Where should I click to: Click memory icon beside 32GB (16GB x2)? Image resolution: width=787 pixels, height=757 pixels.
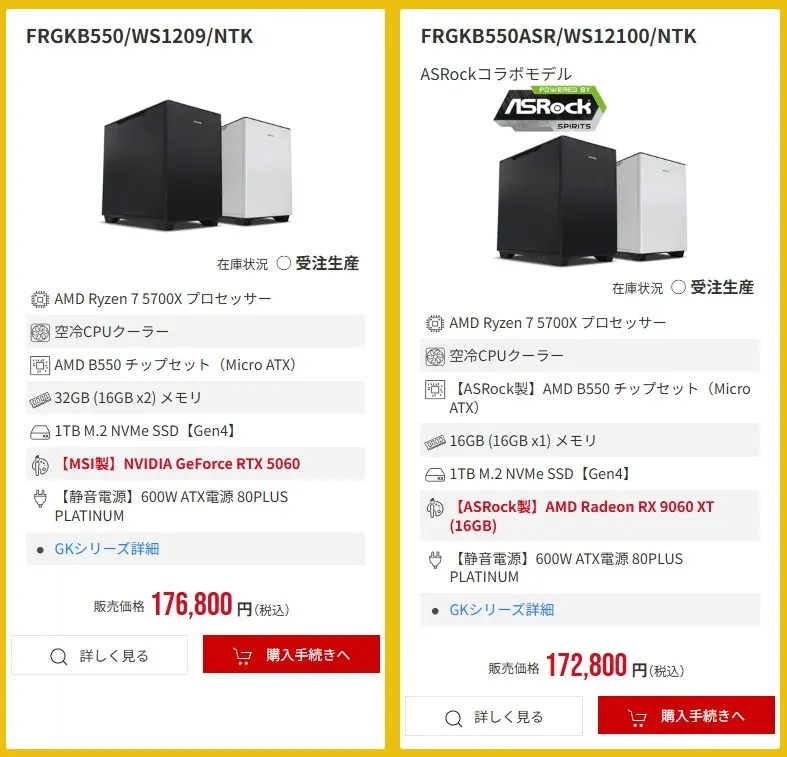40,398
